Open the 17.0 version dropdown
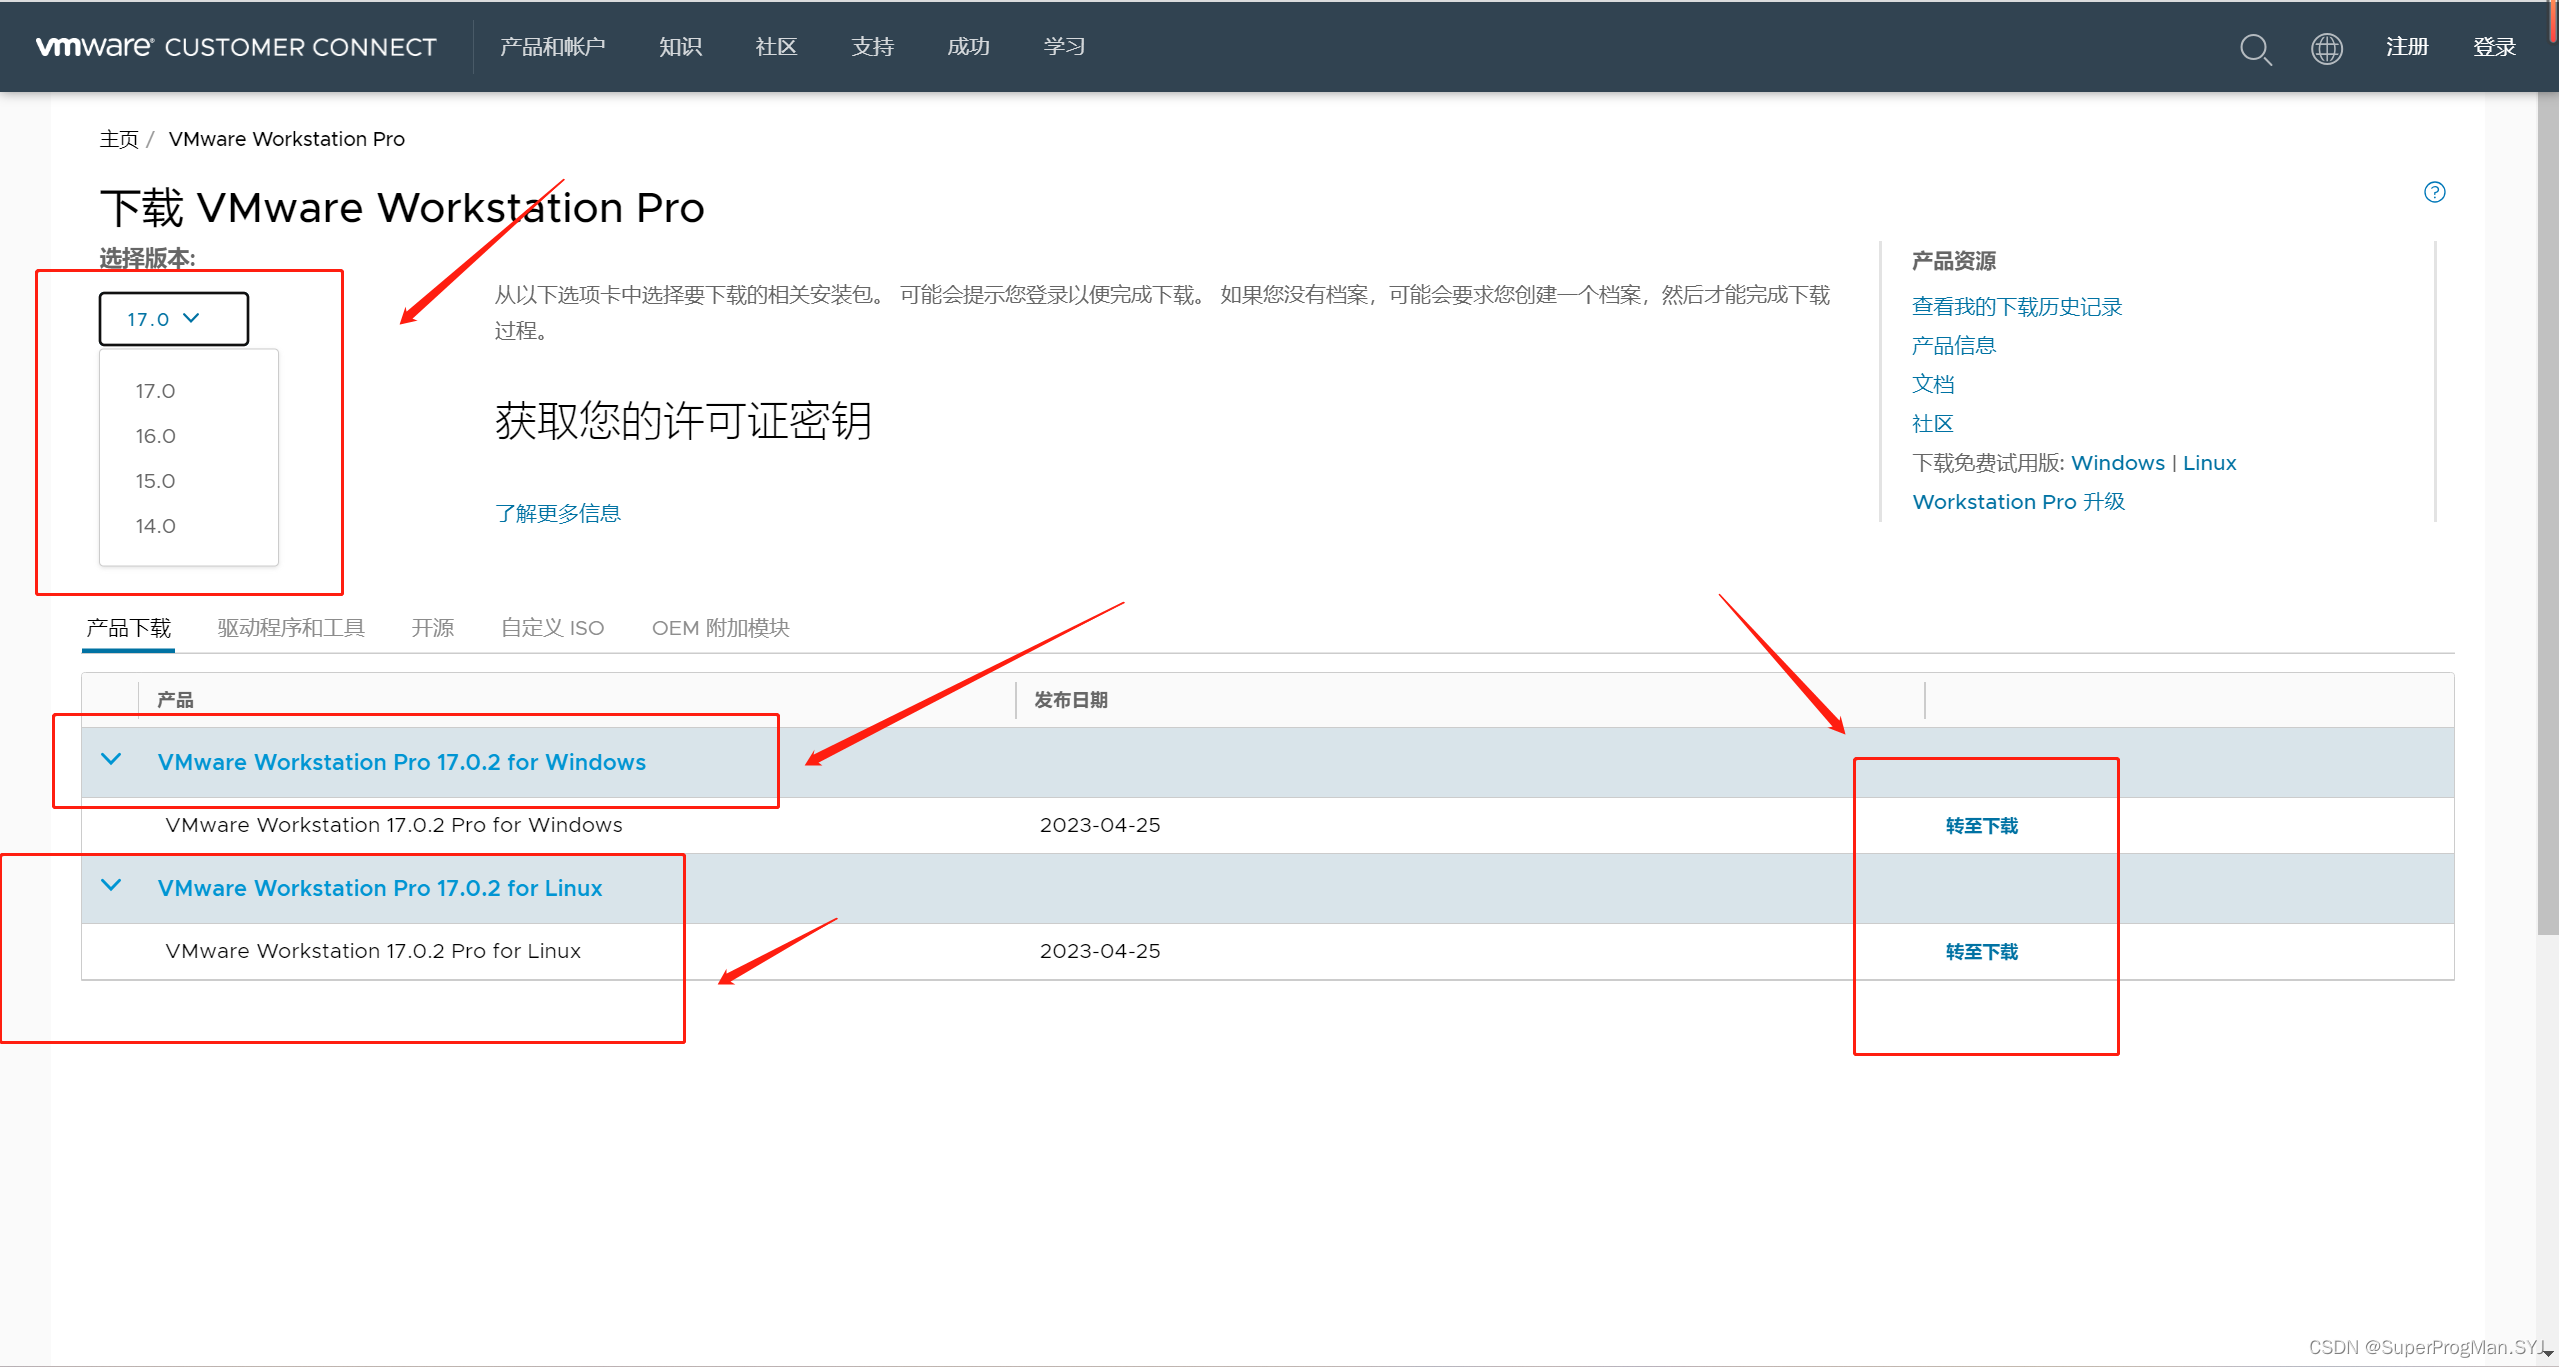The height and width of the screenshot is (1367, 2559). 174,319
